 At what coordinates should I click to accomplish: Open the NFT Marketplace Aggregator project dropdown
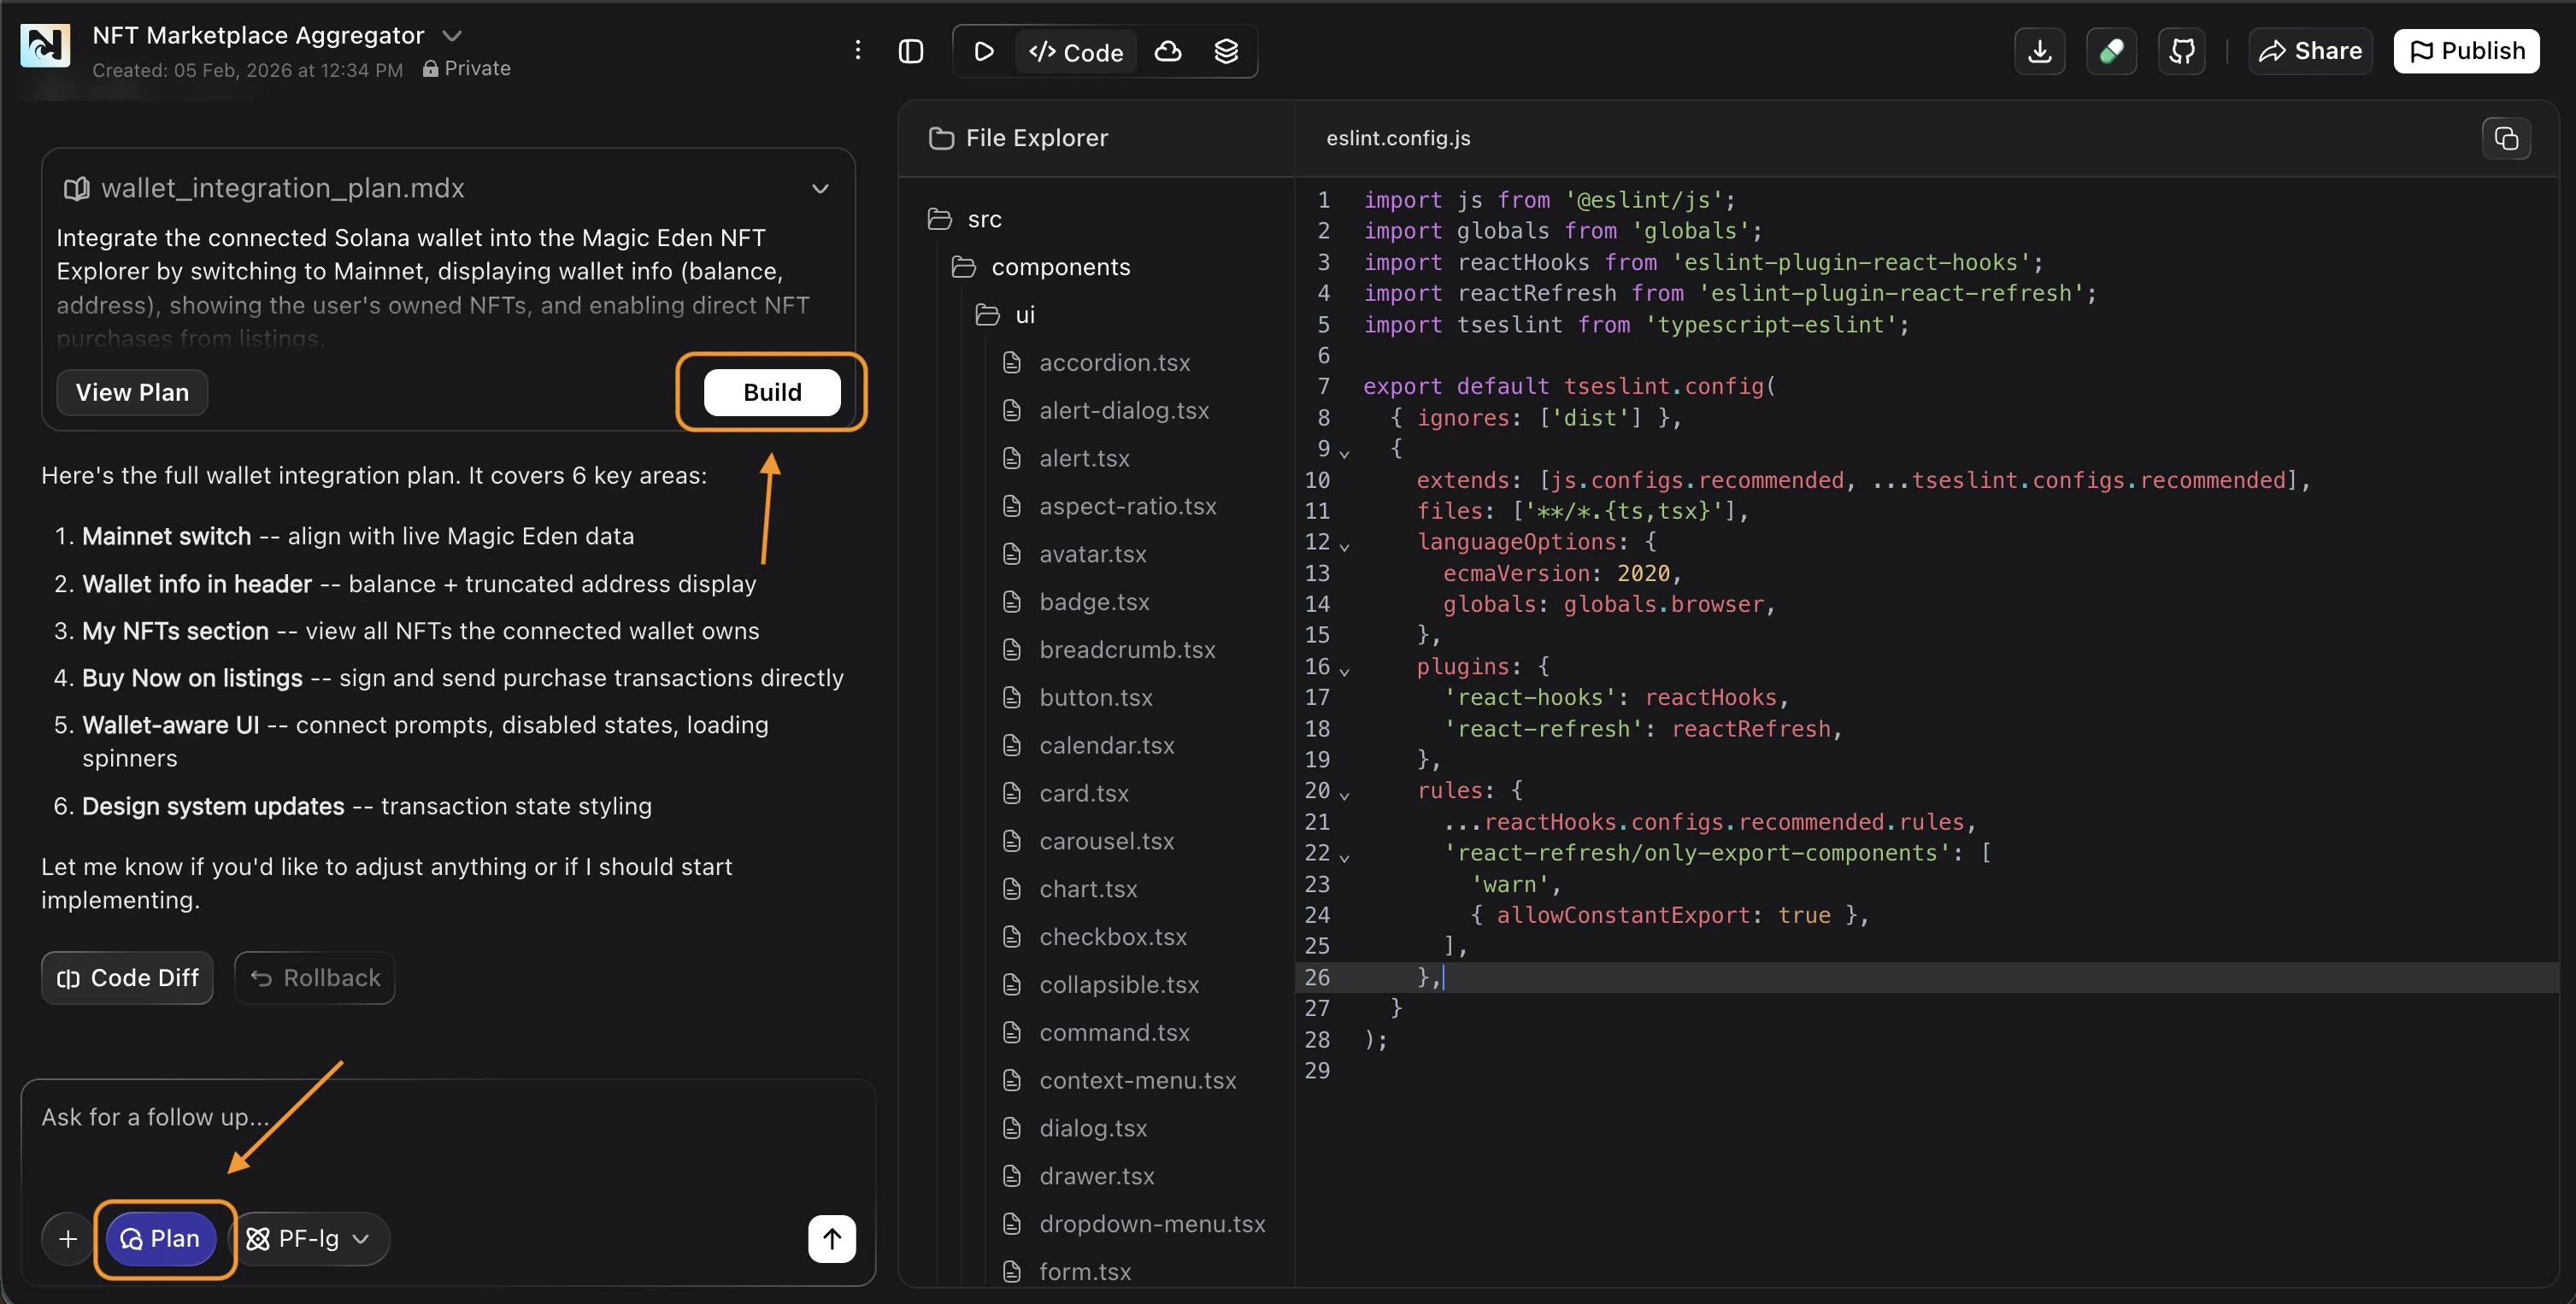click(x=454, y=34)
